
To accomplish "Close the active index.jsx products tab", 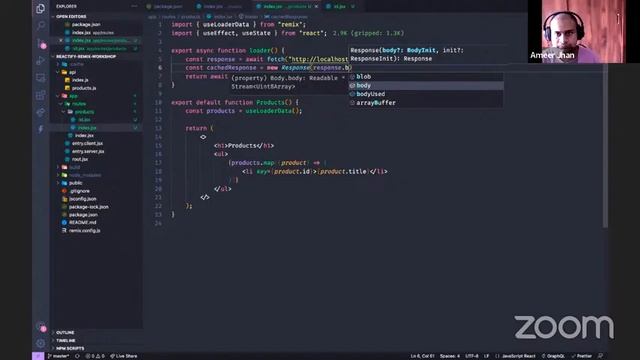I will coord(316,7).
